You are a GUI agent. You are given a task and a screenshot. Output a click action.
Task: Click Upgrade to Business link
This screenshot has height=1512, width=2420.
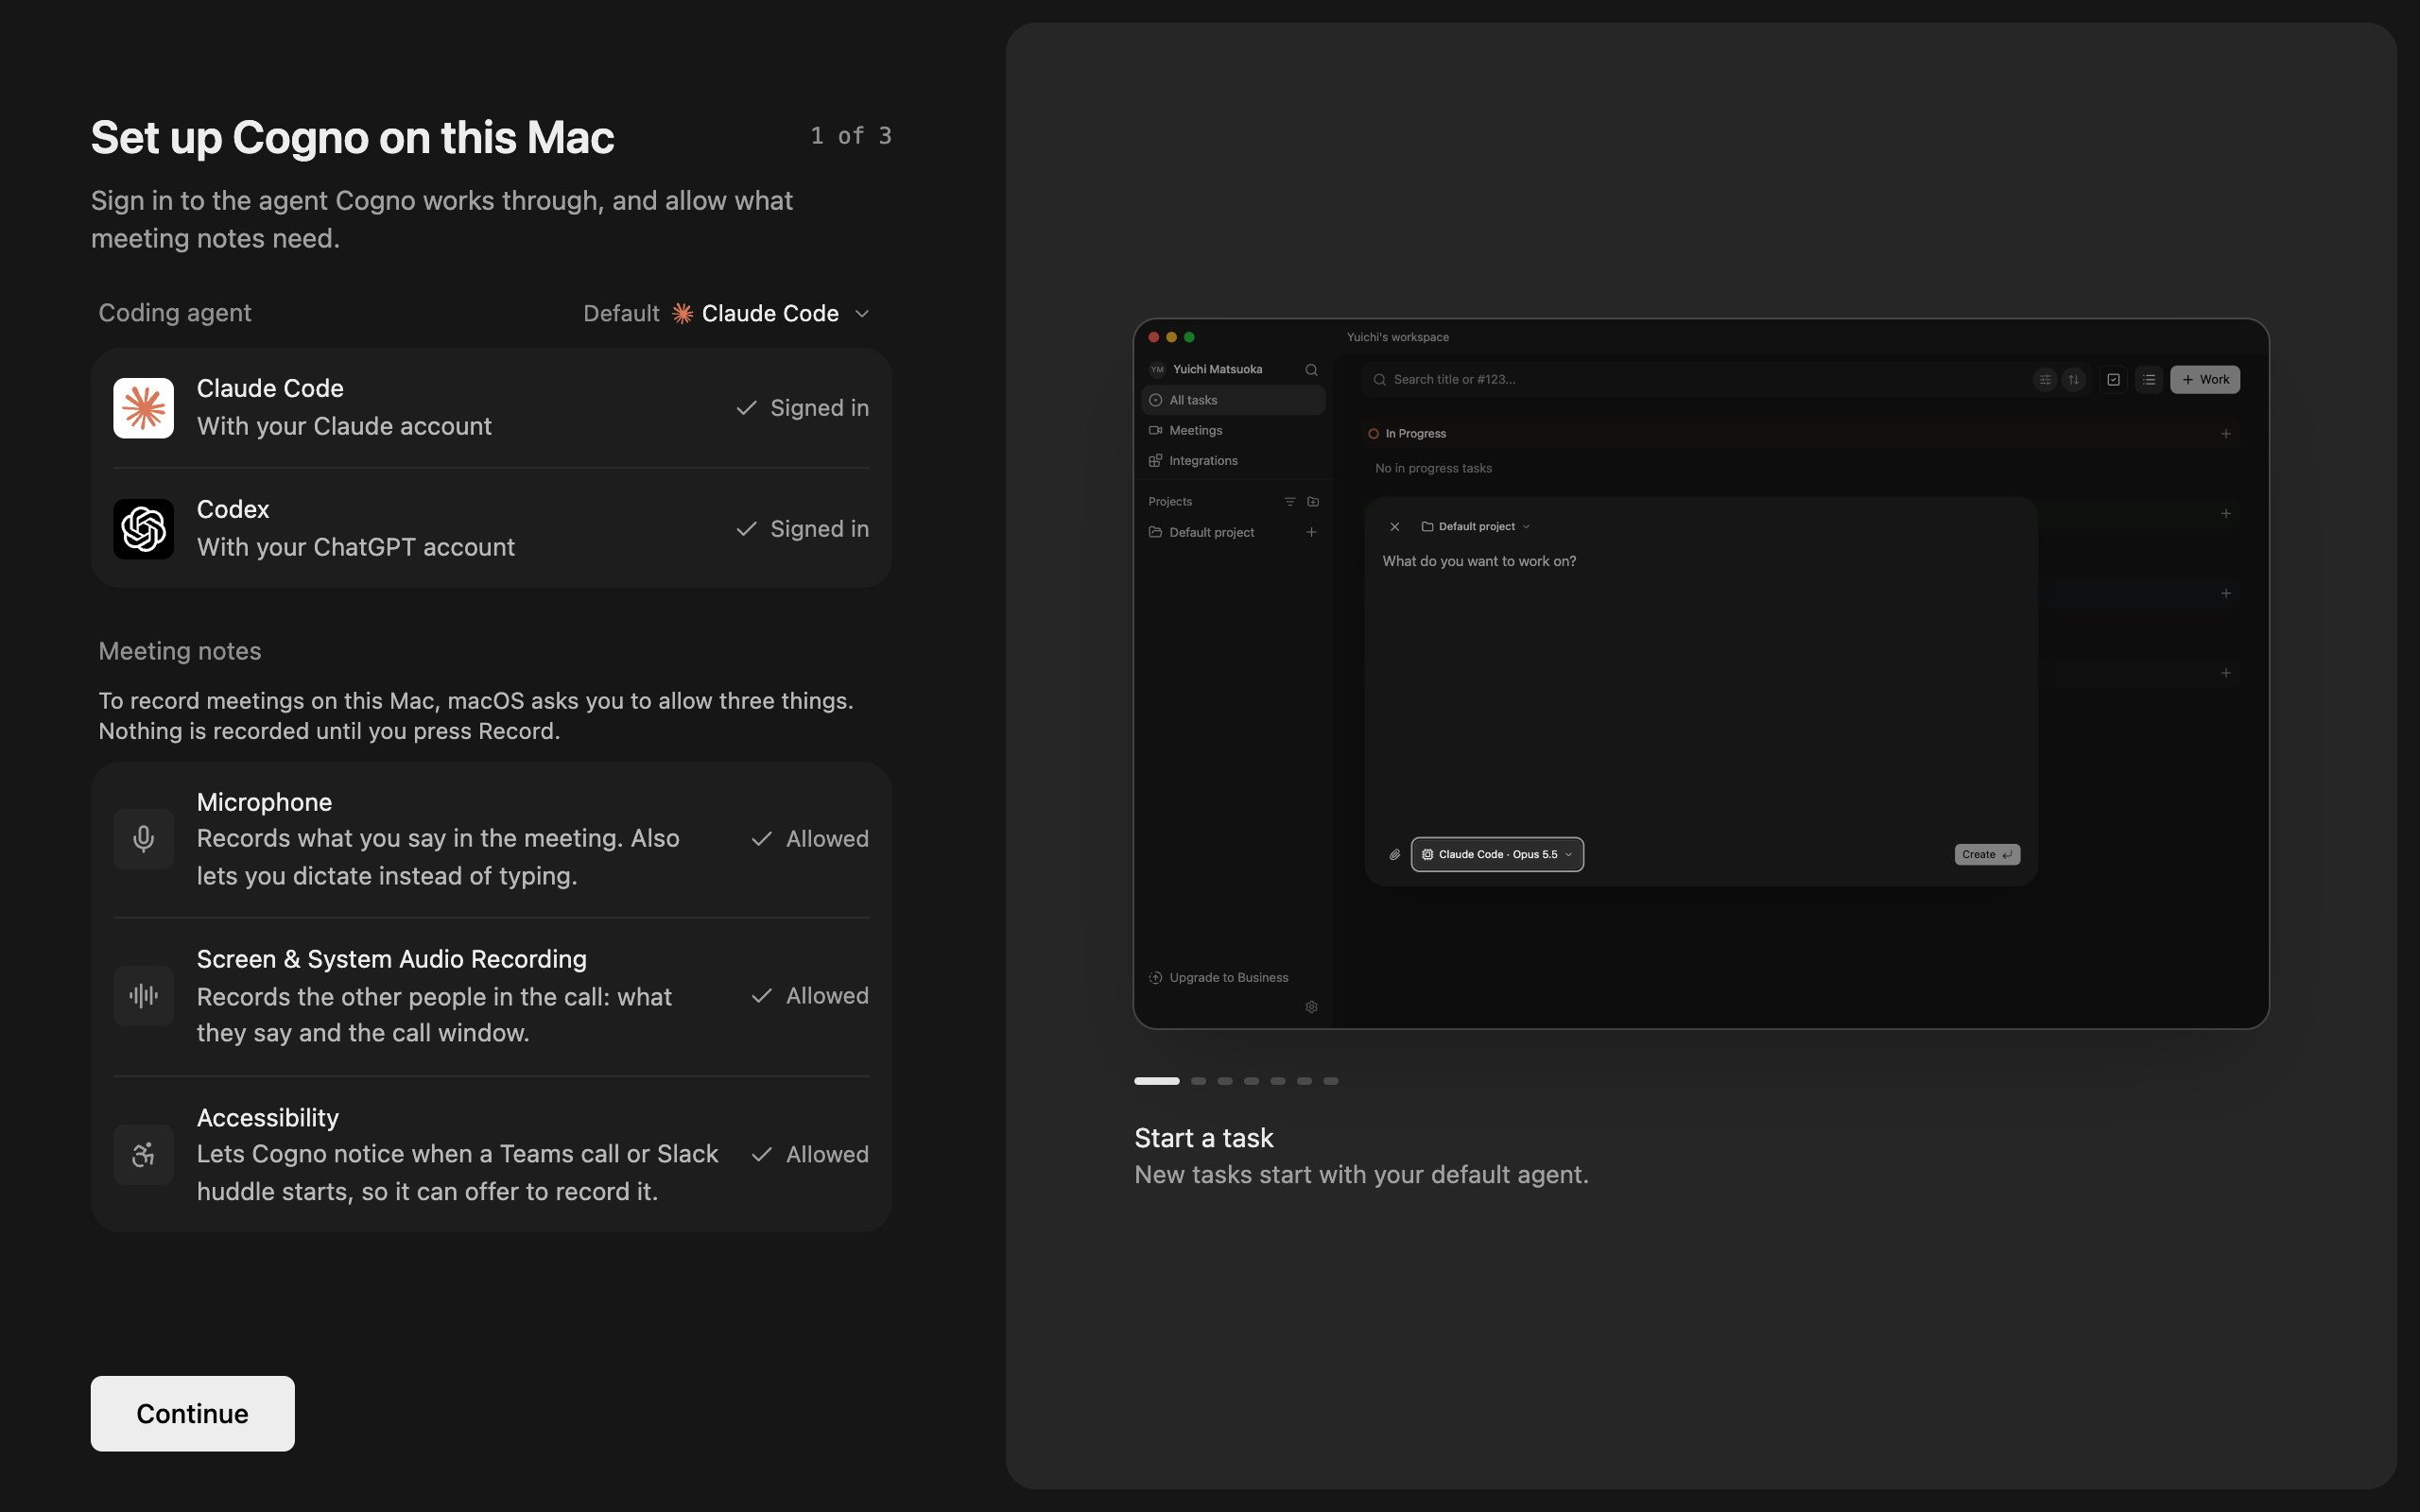click(x=1219, y=978)
